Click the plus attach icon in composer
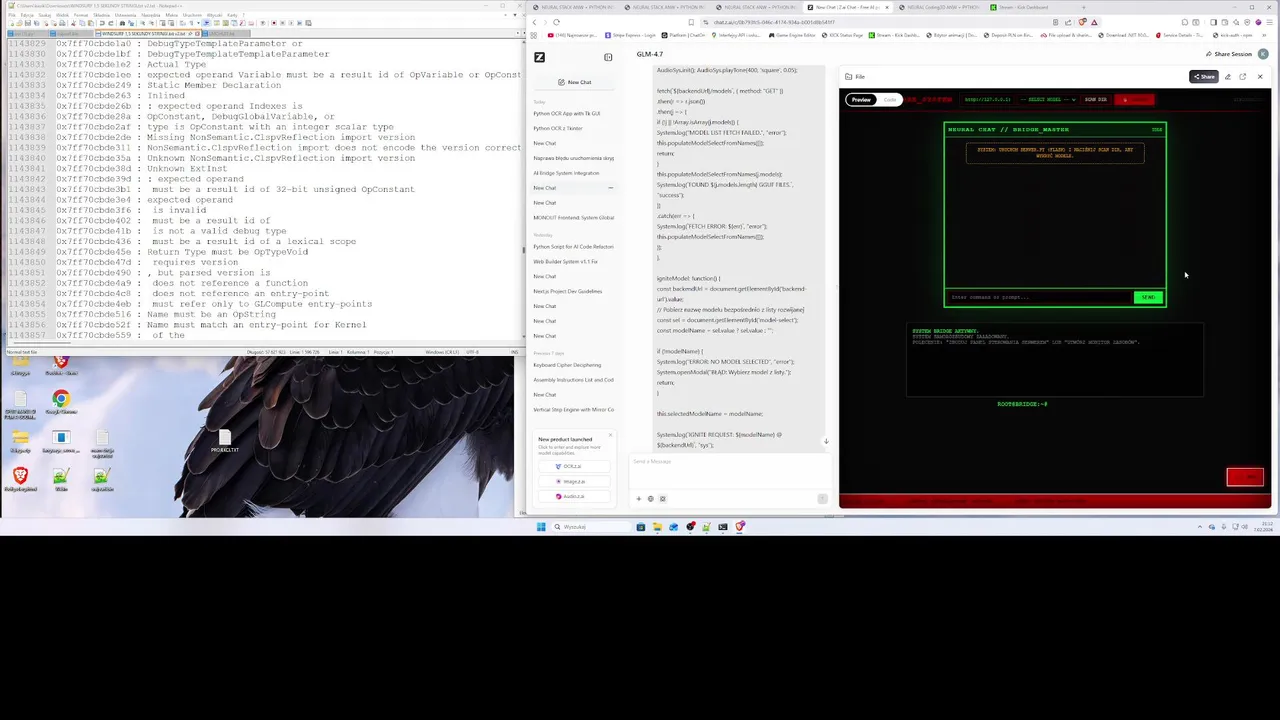The image size is (1280, 720). point(639,498)
